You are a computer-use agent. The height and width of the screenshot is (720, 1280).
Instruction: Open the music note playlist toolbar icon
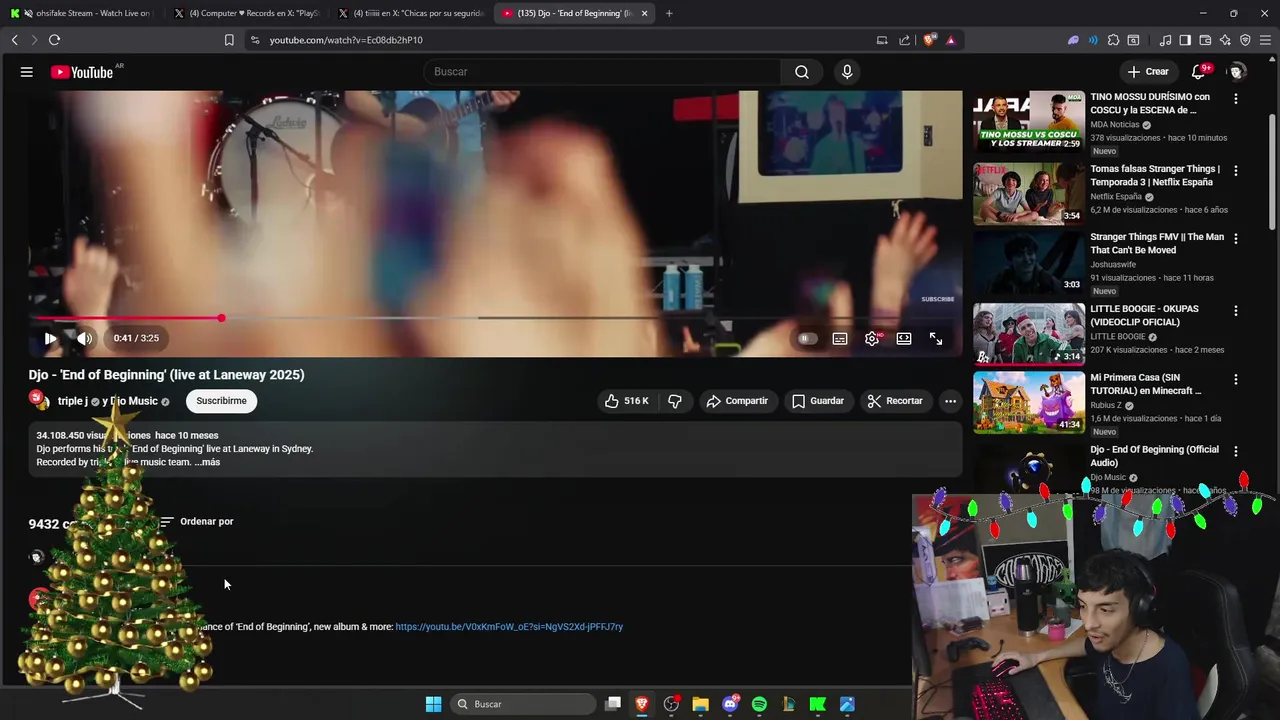1165,40
